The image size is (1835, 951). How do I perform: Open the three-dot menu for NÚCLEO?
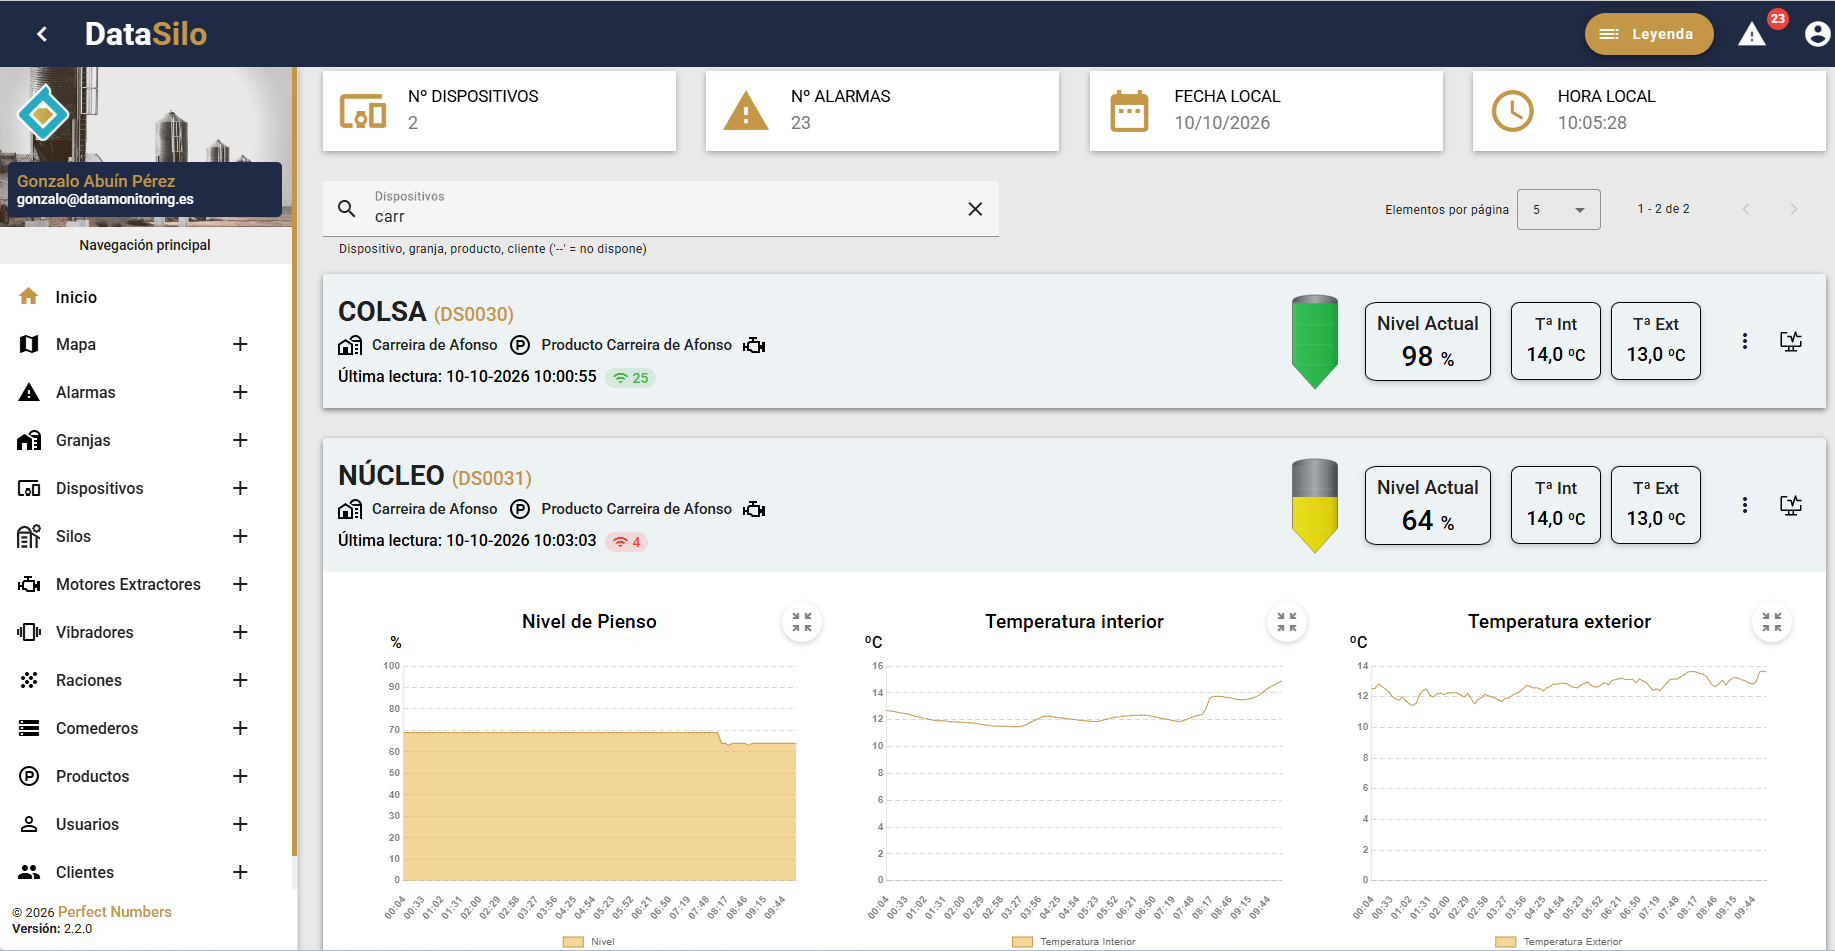coord(1745,505)
